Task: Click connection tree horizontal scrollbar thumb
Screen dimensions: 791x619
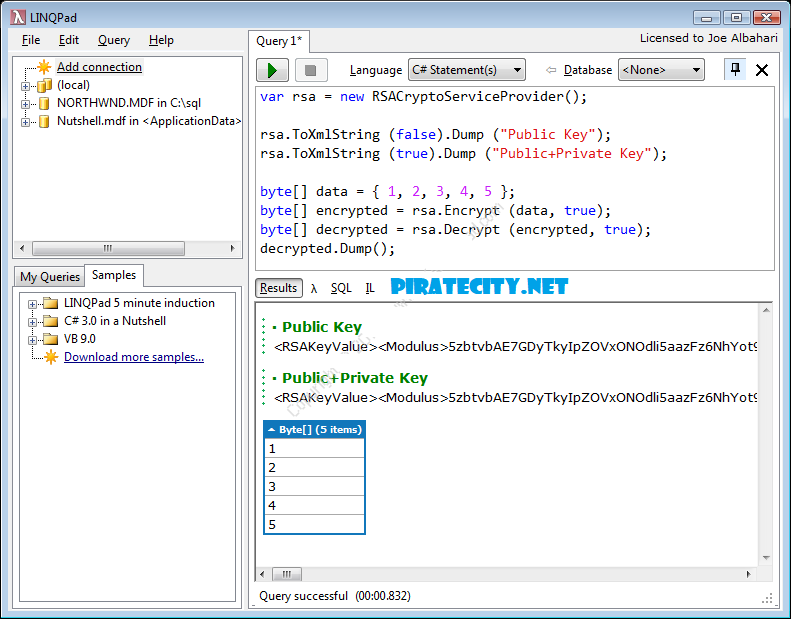Action: 108,248
